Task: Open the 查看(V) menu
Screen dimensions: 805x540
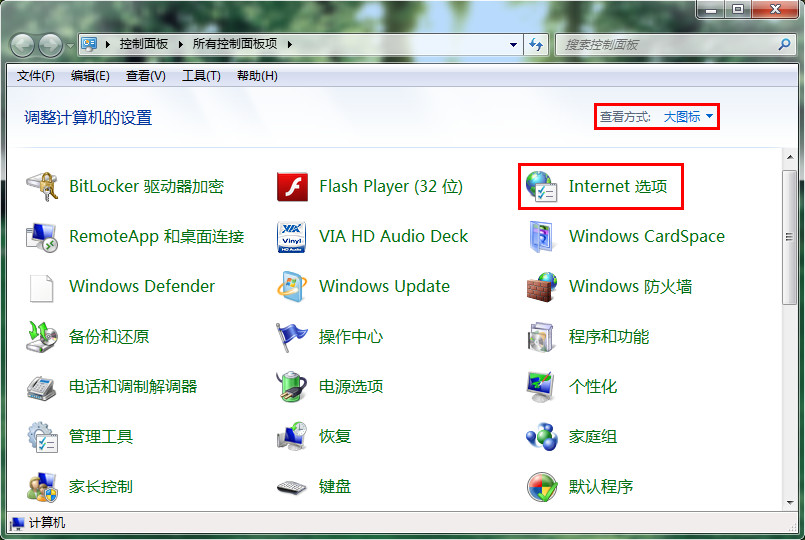Action: click(145, 76)
